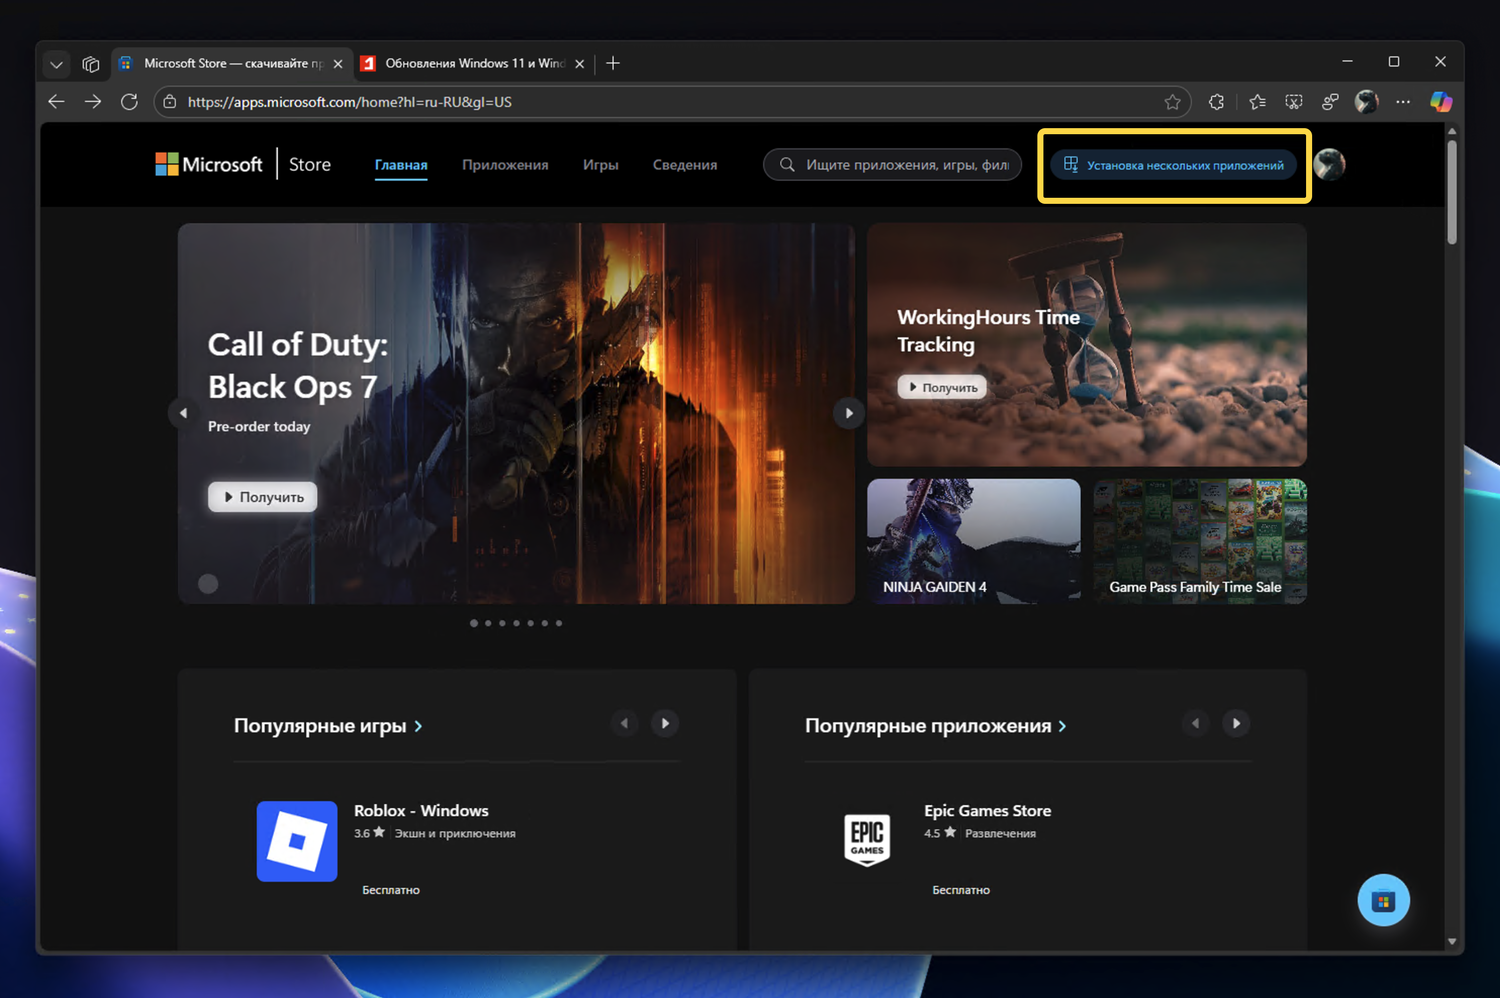This screenshot has width=1500, height=998.
Task: Click Бесплатно price under Epic Games Store
Action: pos(961,890)
